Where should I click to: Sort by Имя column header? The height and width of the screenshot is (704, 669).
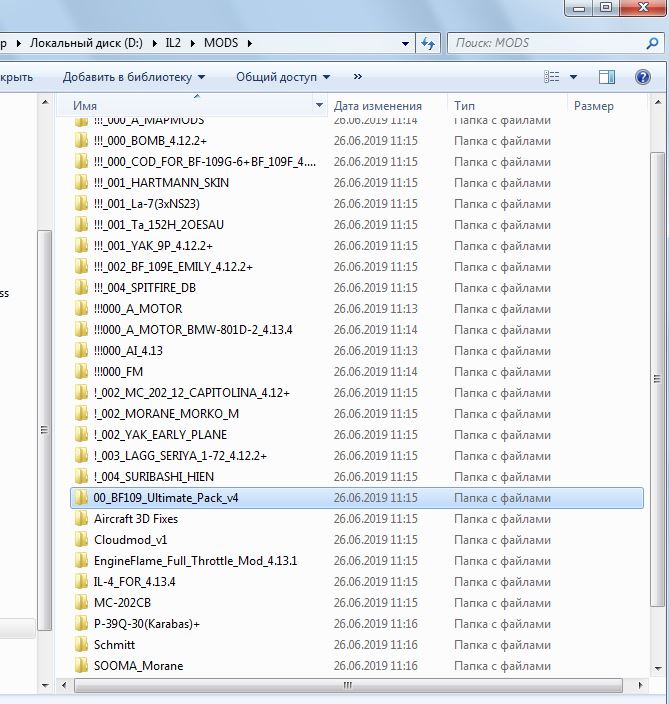[x=85, y=106]
